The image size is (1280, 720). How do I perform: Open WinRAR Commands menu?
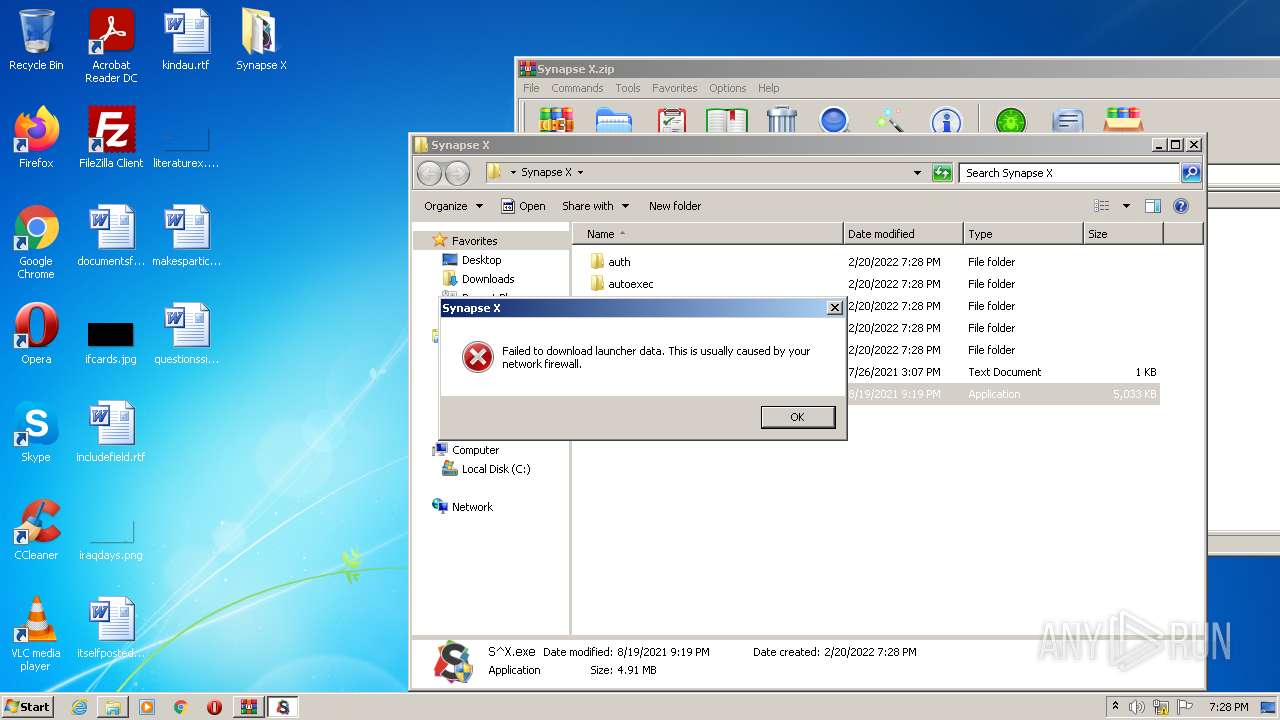[x=577, y=88]
